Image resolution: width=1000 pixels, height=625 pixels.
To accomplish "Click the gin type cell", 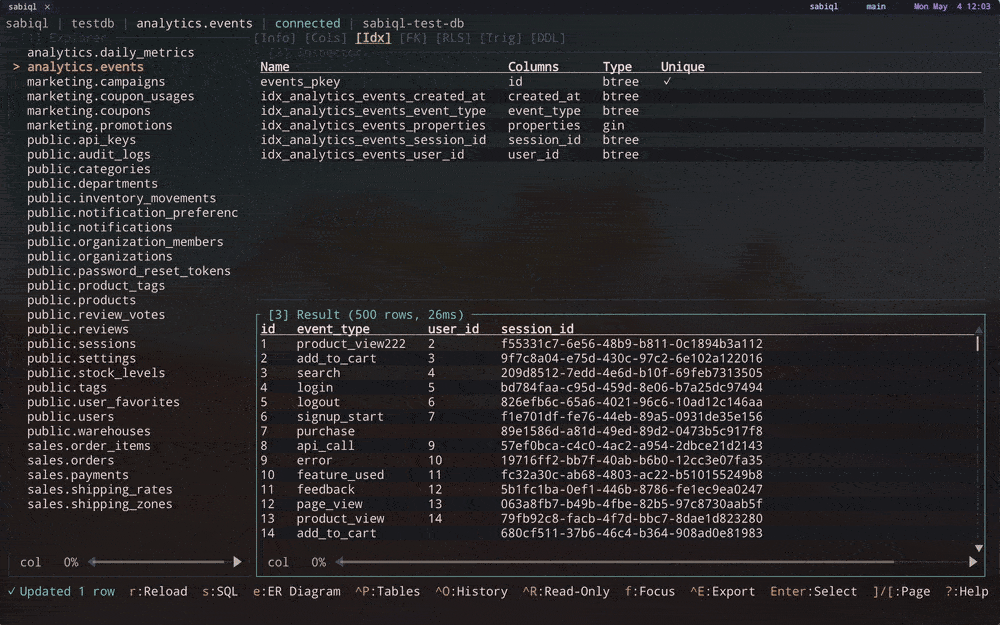I will pos(614,125).
